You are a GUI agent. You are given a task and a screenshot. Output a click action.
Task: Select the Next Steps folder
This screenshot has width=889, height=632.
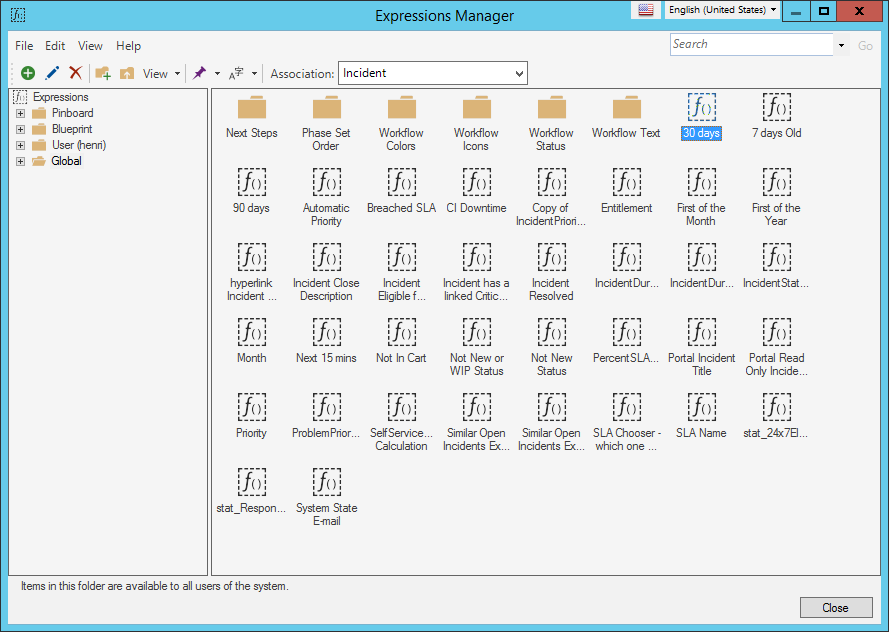[252, 117]
